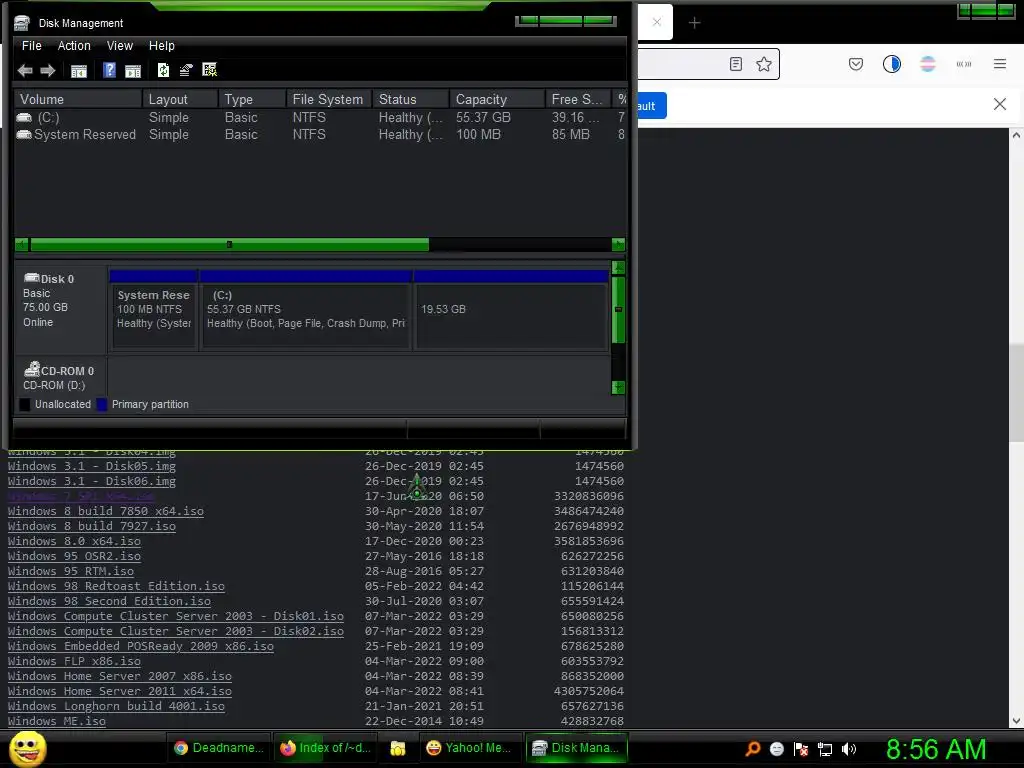Open Windows 3.1 - Disk05.img link
This screenshot has width=1024, height=768.
click(91, 466)
